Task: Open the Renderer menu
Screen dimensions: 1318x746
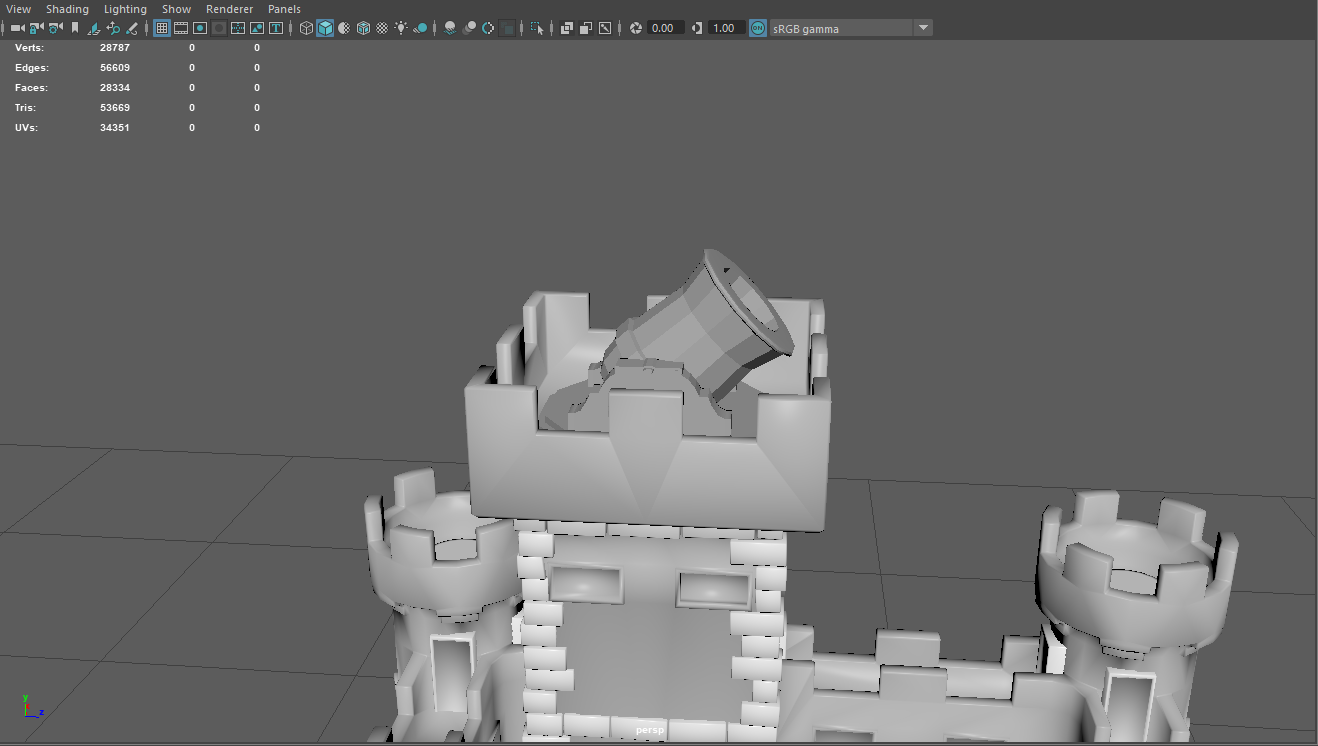Action: [229, 9]
